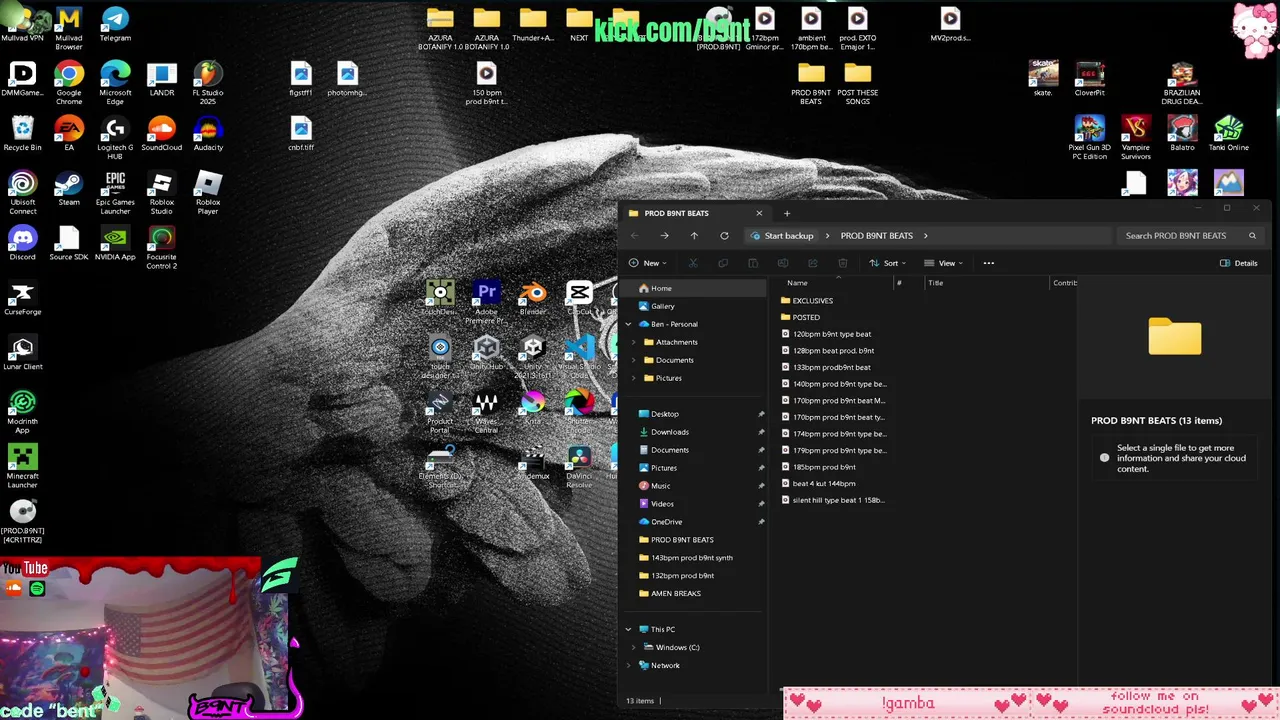Image resolution: width=1280 pixels, height=720 pixels.
Task: Expand the Pictures folder under Ben - Personal
Action: coord(634,378)
